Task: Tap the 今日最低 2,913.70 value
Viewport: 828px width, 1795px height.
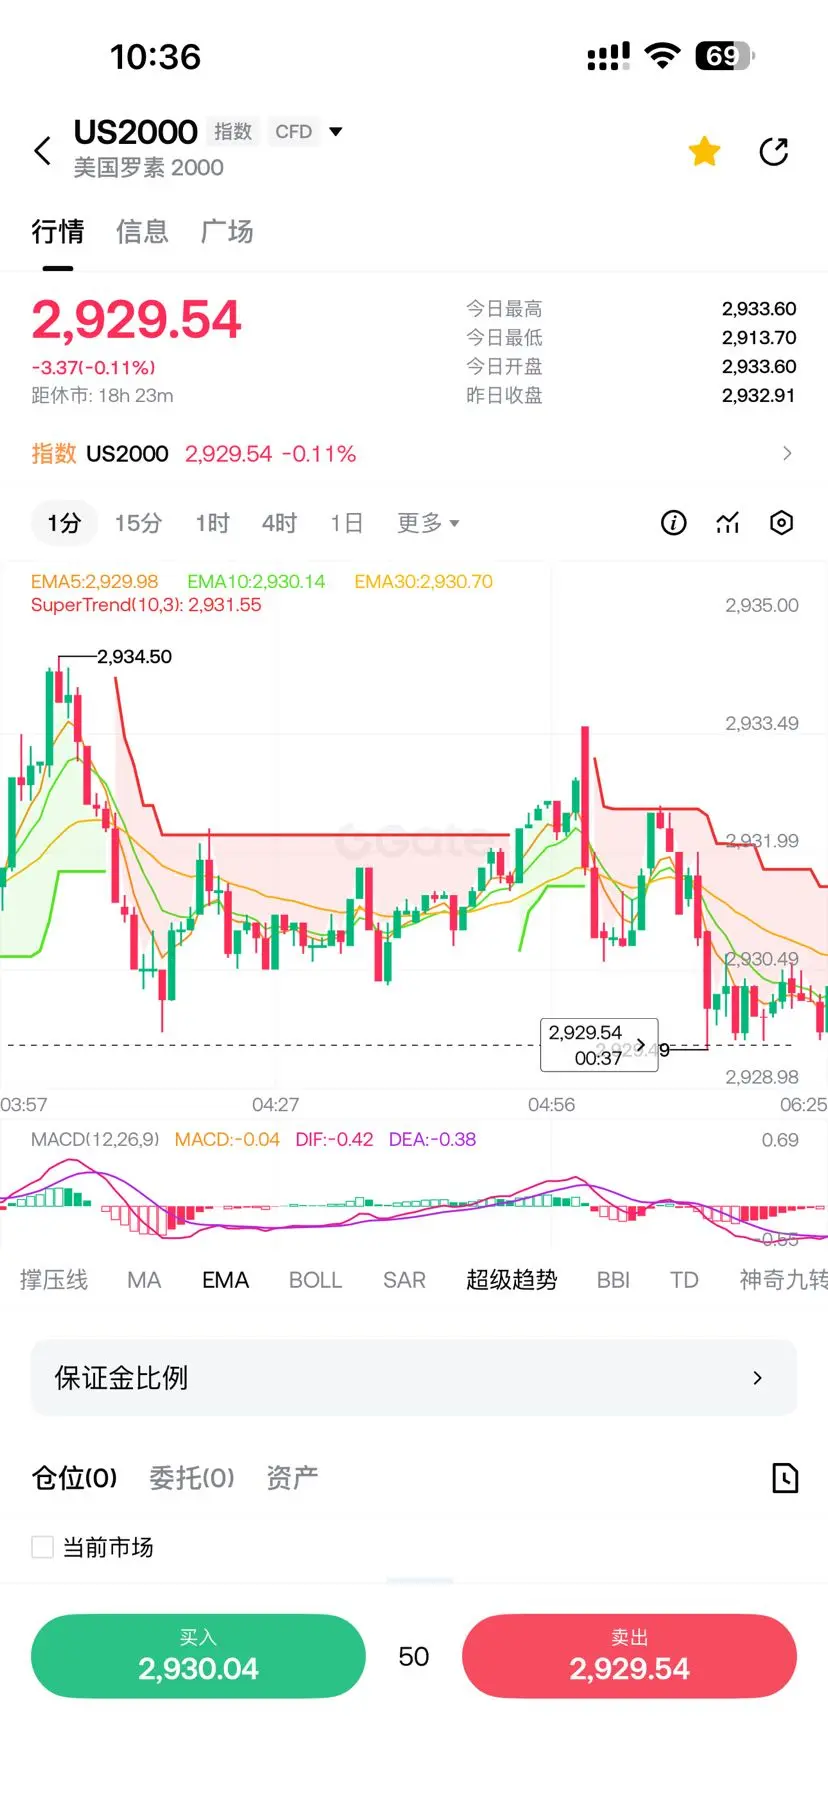Action: [759, 338]
